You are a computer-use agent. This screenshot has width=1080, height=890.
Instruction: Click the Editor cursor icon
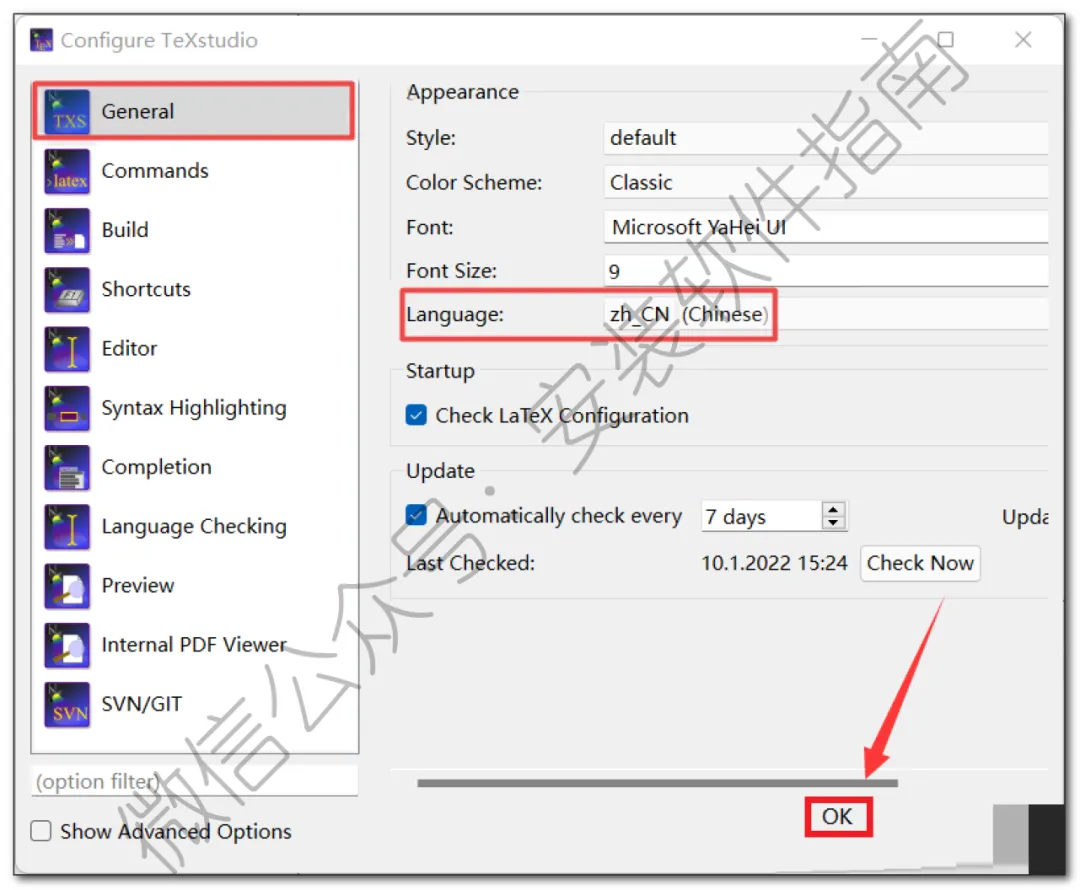[67, 349]
